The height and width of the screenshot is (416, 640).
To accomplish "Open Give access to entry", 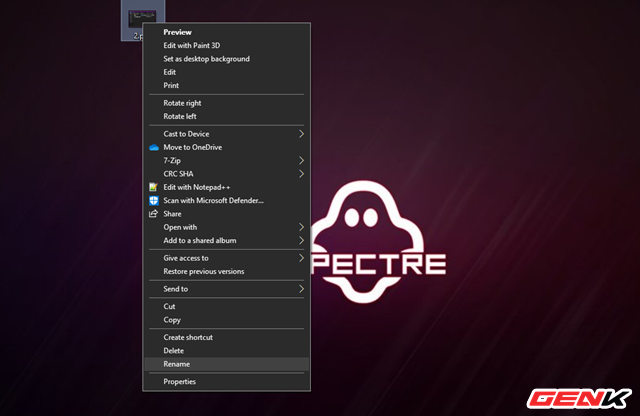I will pos(227,258).
